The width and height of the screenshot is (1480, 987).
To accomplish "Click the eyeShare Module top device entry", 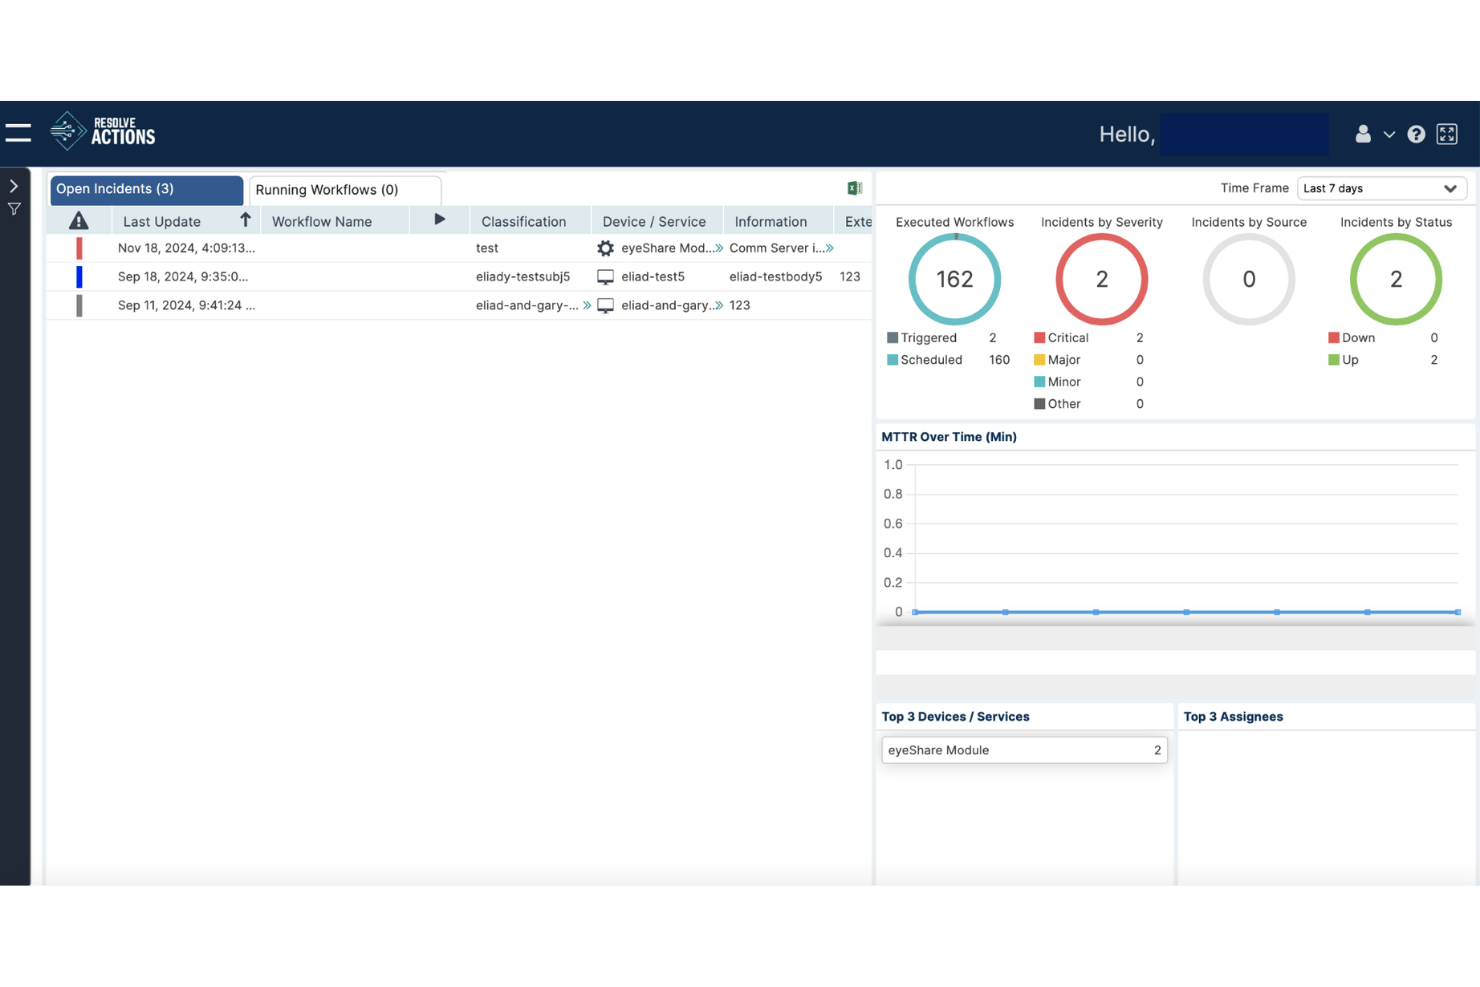I will point(1024,750).
